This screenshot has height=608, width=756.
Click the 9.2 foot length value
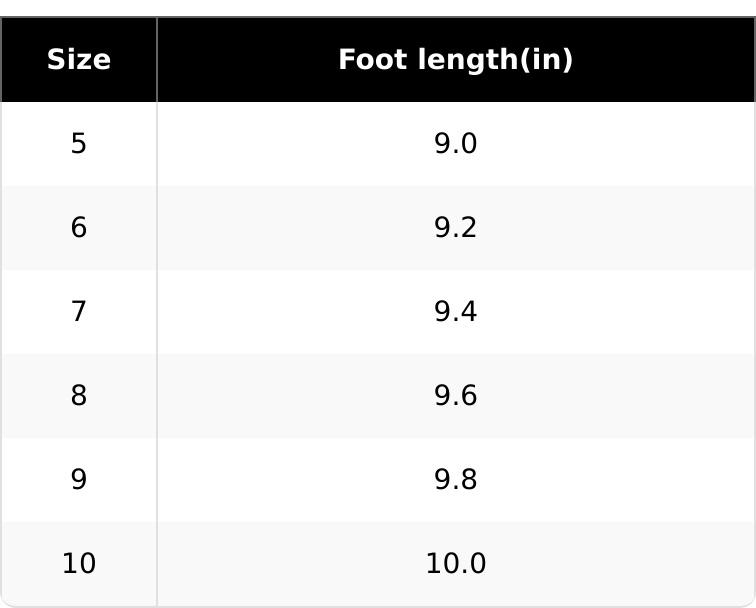pyautogui.click(x=456, y=228)
